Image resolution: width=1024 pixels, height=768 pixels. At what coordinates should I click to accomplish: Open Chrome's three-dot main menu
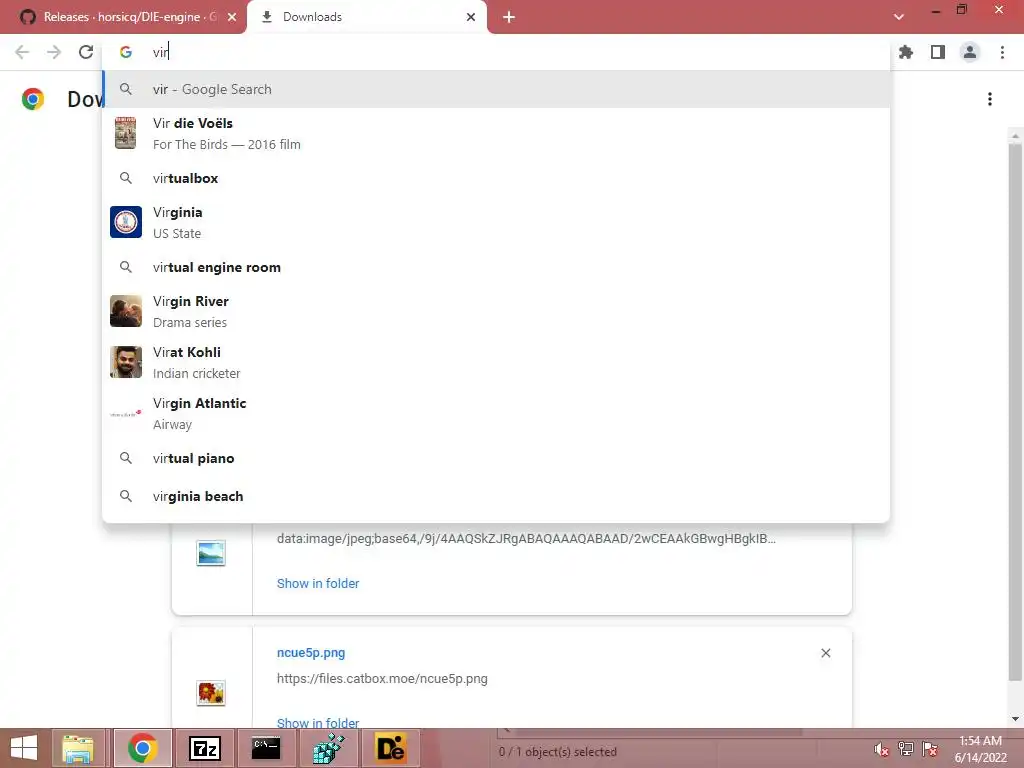pos(1002,52)
